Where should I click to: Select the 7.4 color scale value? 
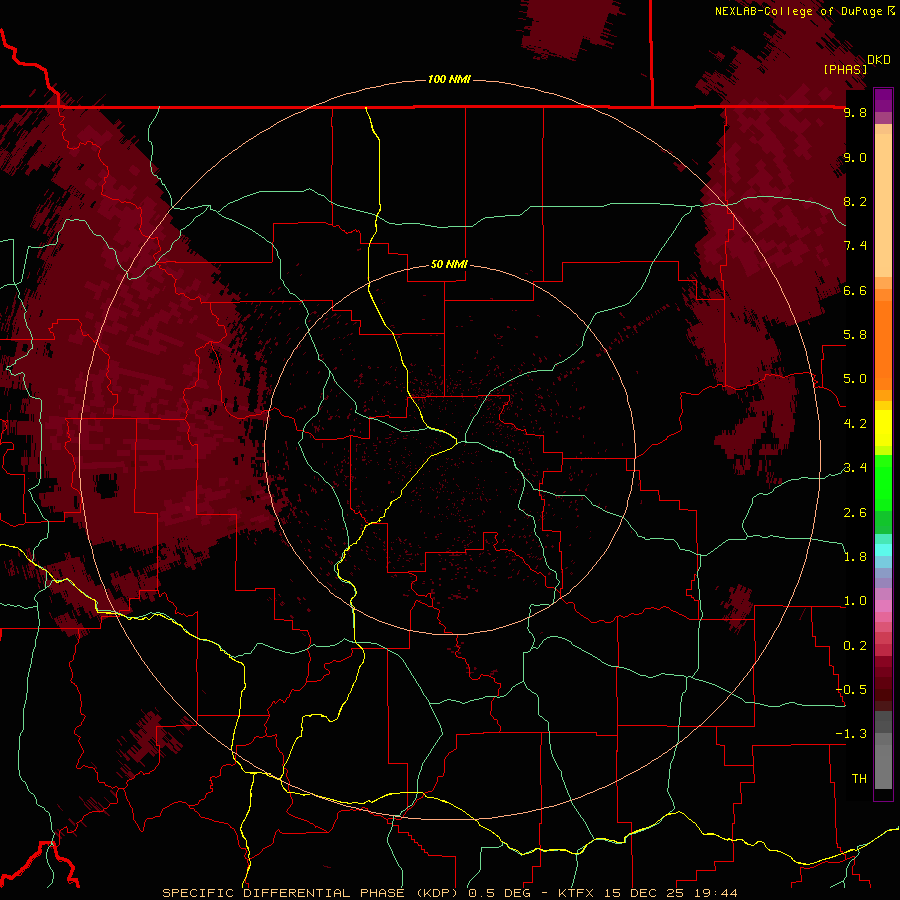(855, 246)
